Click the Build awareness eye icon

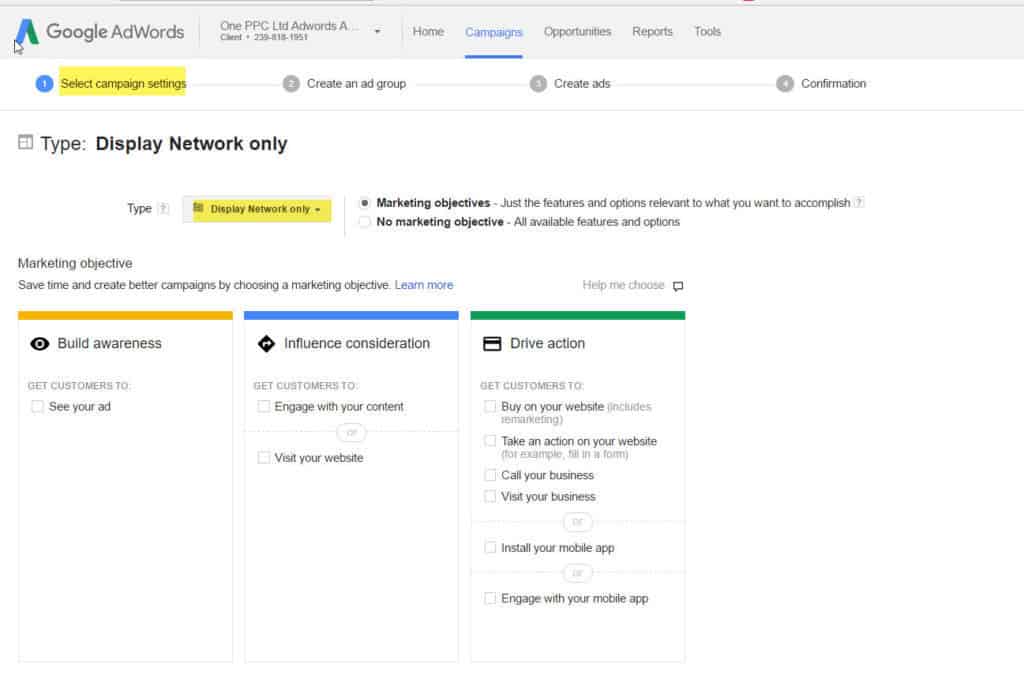click(x=39, y=343)
